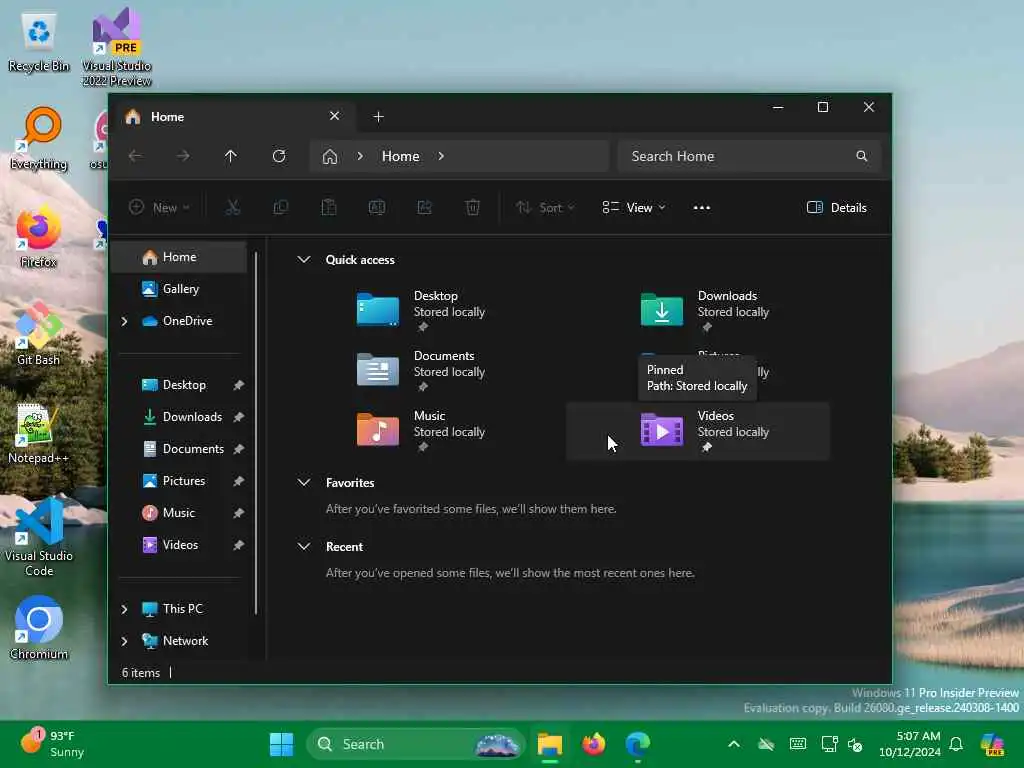Open Git Bash desktop shortcut
Image resolution: width=1024 pixels, height=768 pixels.
pos(39,334)
